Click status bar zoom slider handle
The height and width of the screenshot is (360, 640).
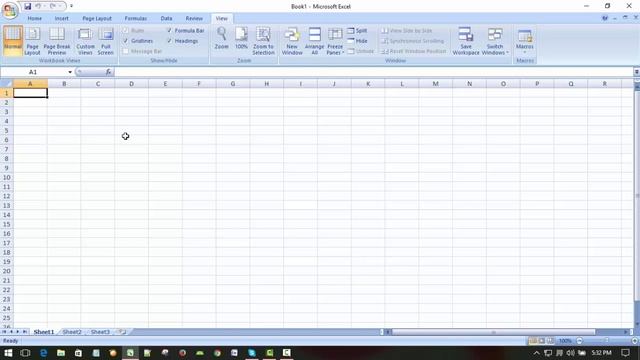607,341
